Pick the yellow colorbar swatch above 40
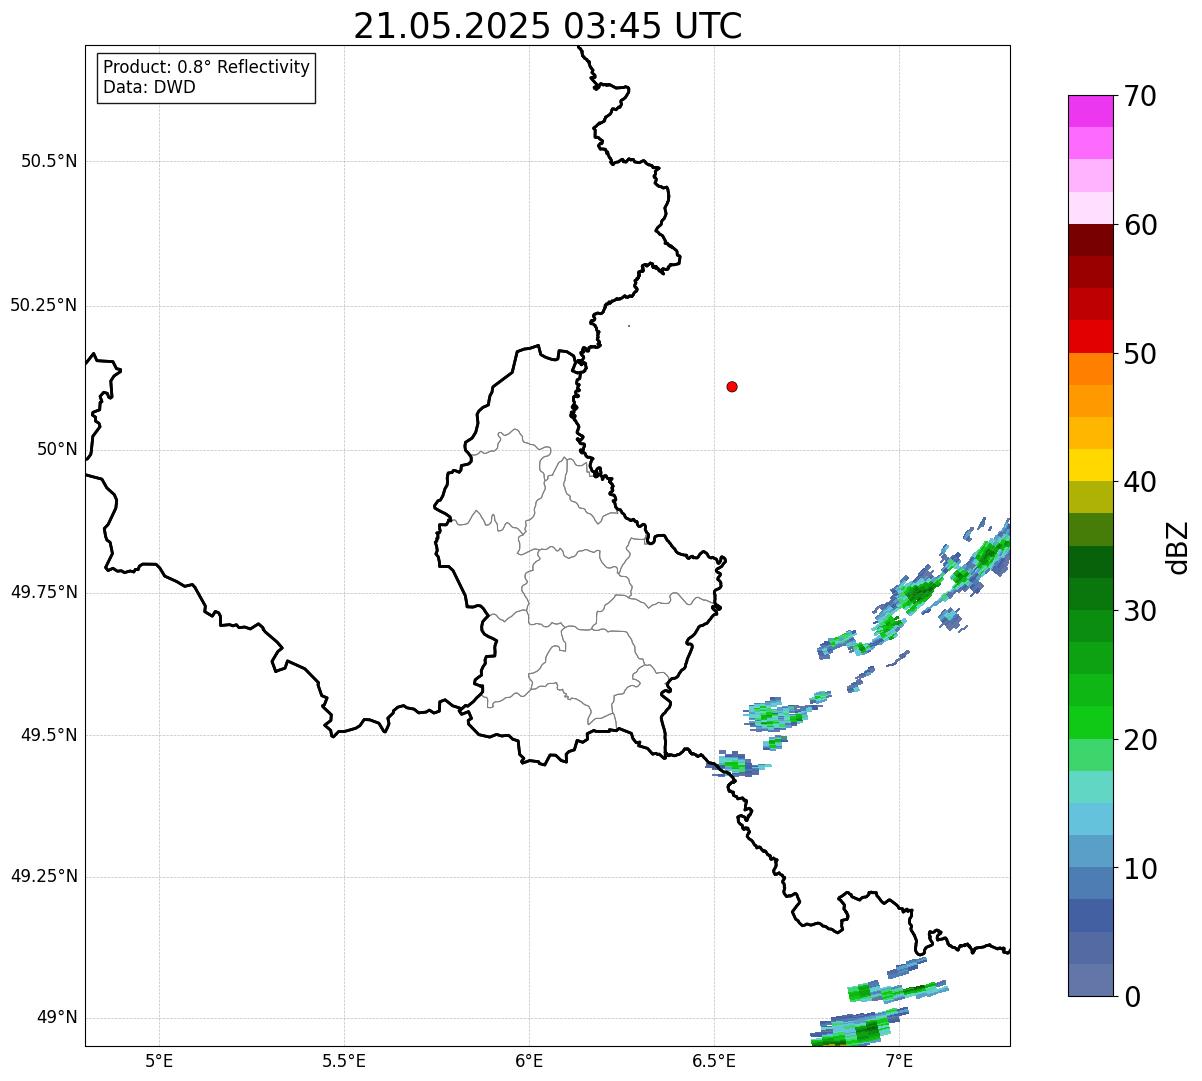1202x1081 pixels. click(x=1090, y=465)
